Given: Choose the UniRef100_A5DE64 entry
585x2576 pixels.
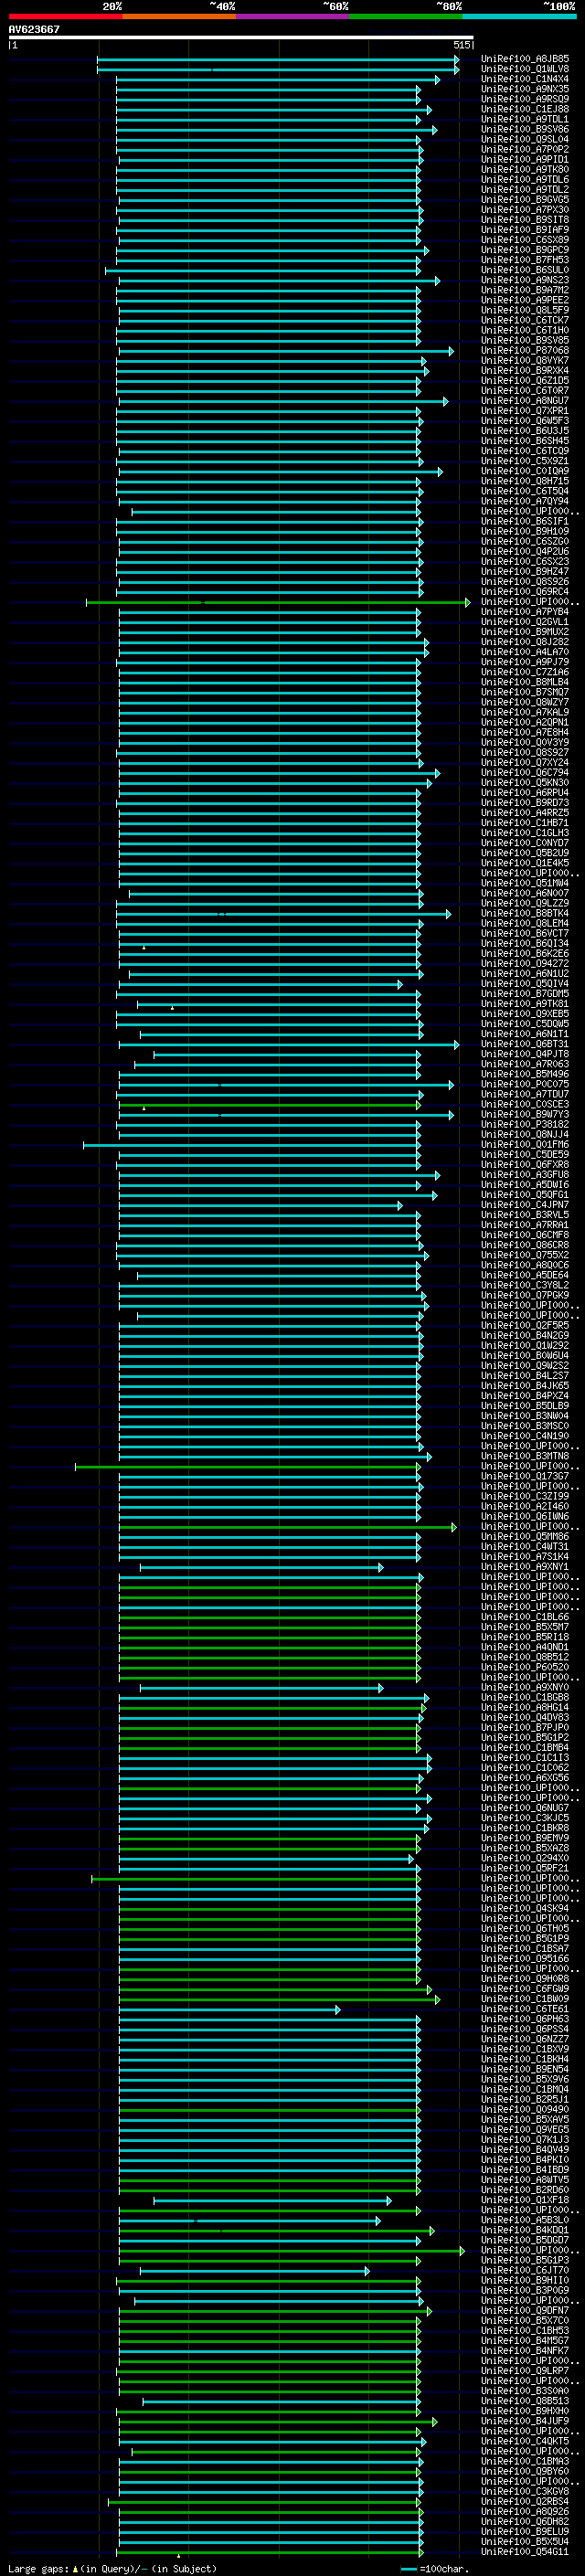Looking at the screenshot, I should 525,1275.
